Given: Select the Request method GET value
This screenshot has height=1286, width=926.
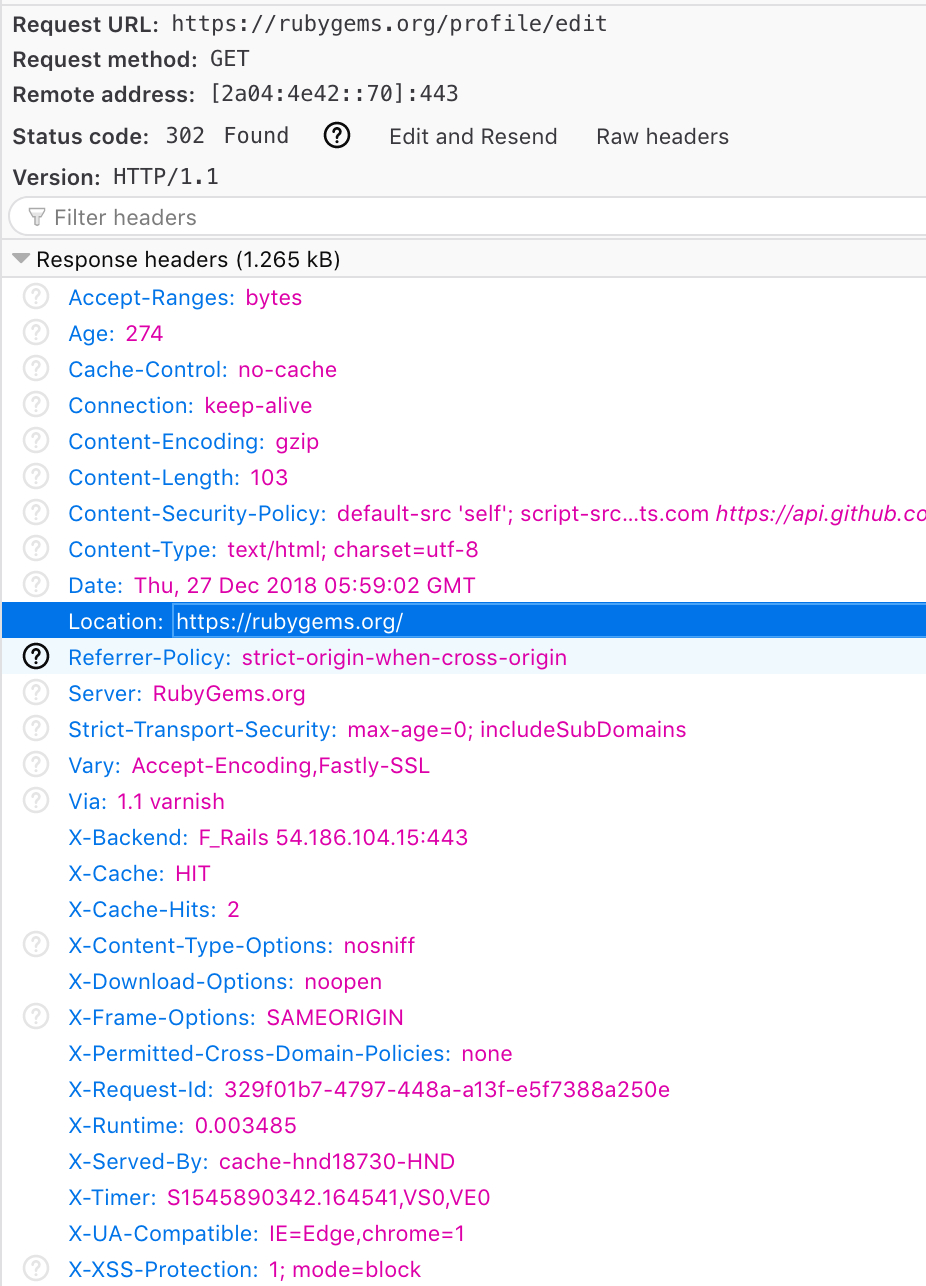Looking at the screenshot, I should (230, 59).
